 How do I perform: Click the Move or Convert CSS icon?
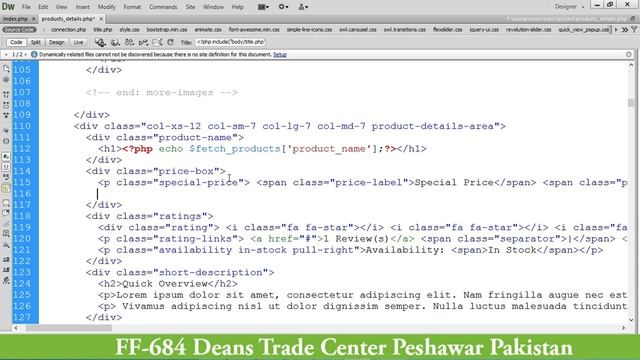tap(6, 244)
